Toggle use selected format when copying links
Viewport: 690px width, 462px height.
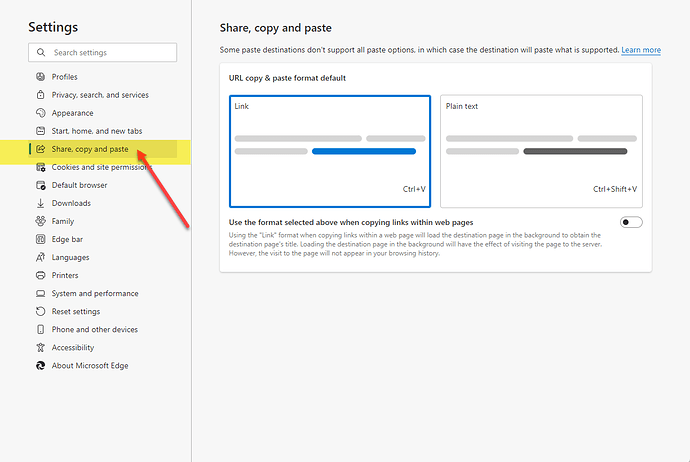tap(631, 222)
